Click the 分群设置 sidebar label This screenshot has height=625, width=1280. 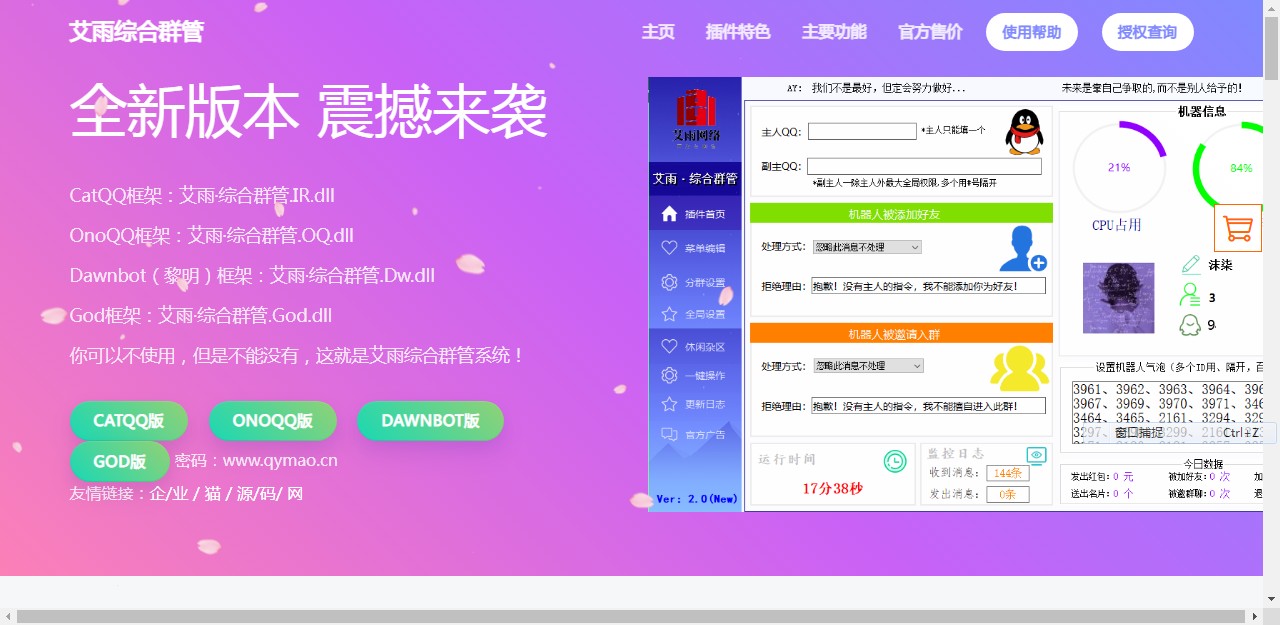[705, 283]
